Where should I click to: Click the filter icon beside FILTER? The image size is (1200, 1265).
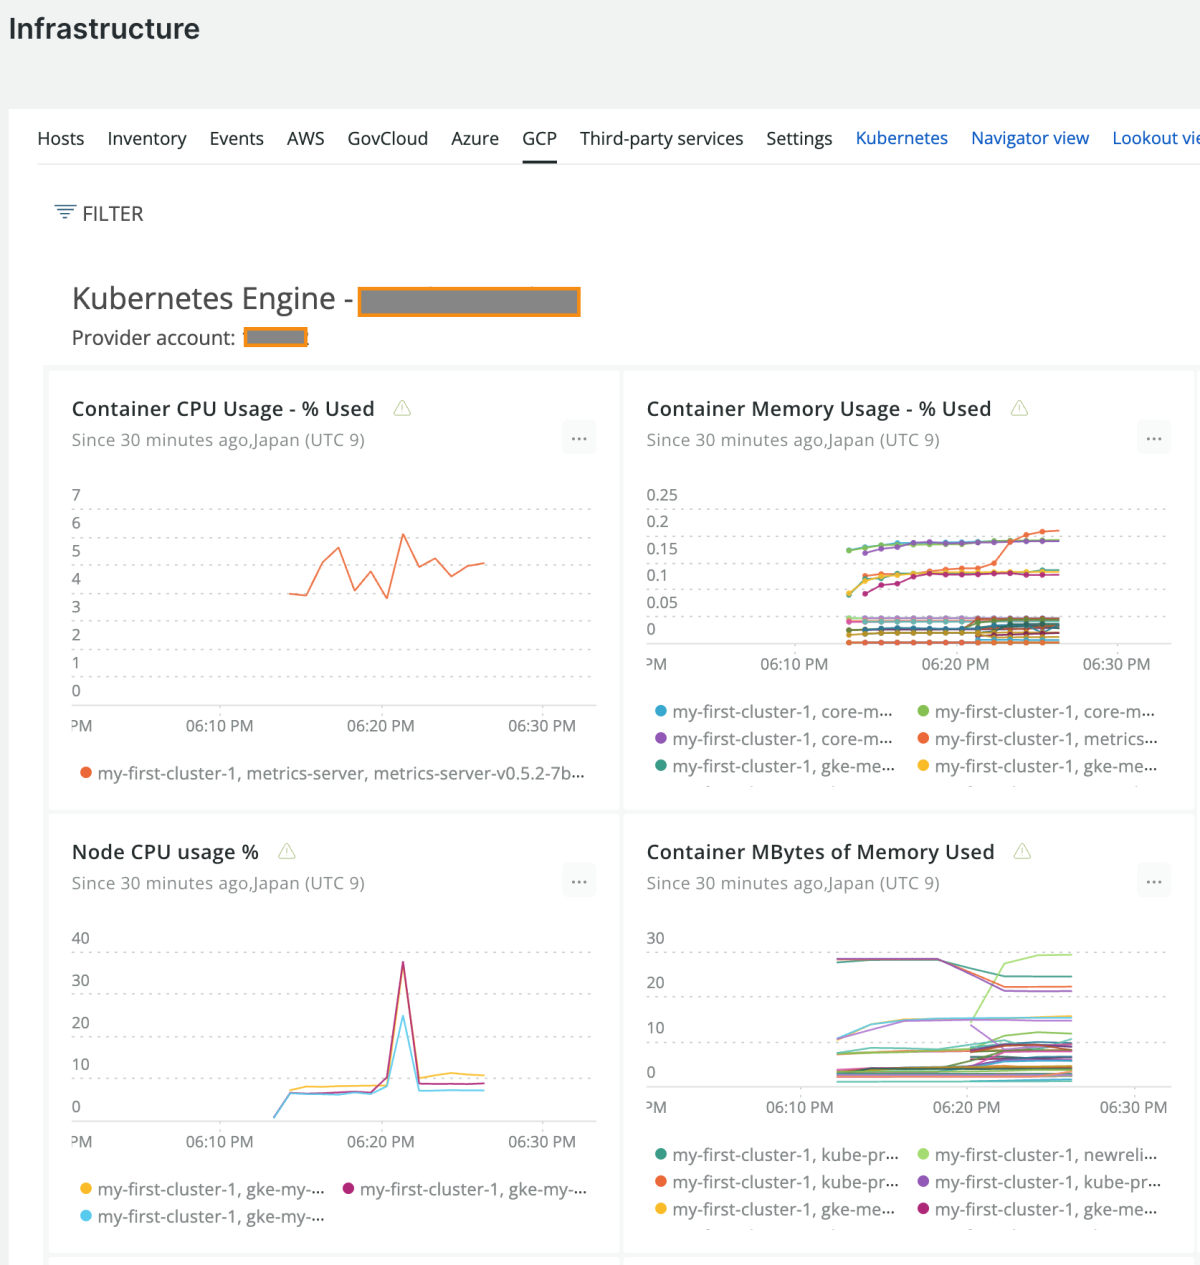pyautogui.click(x=65, y=212)
